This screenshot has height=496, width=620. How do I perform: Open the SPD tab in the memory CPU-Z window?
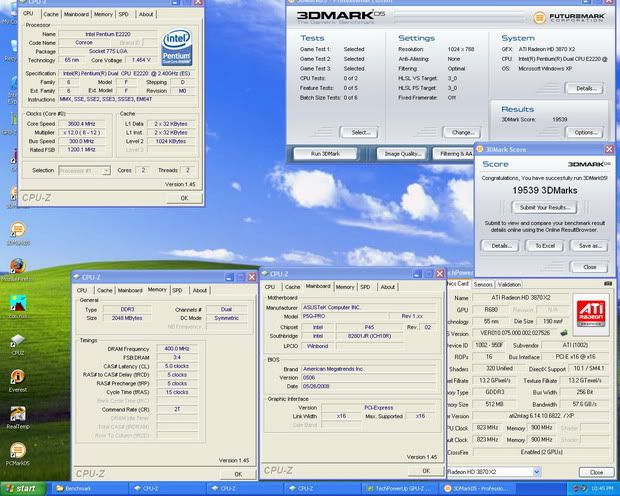178,290
